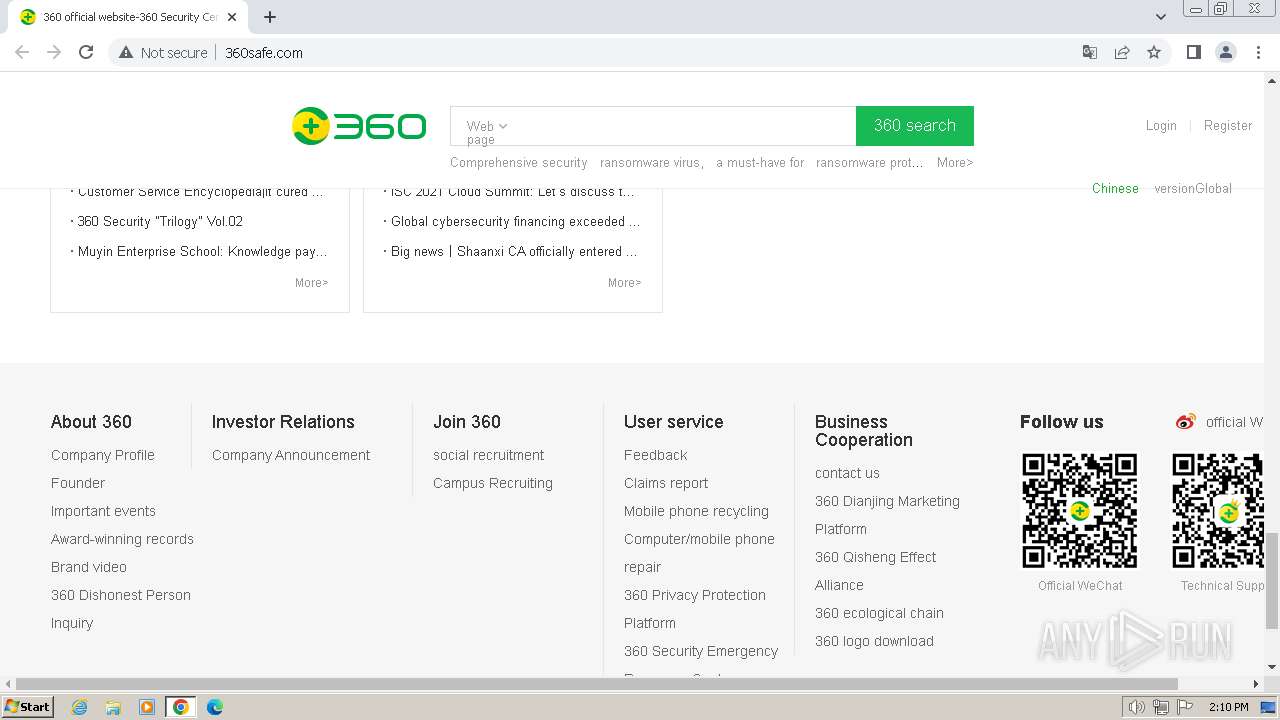
Task: Click the Comprehensive security suggestion
Action: click(x=518, y=162)
